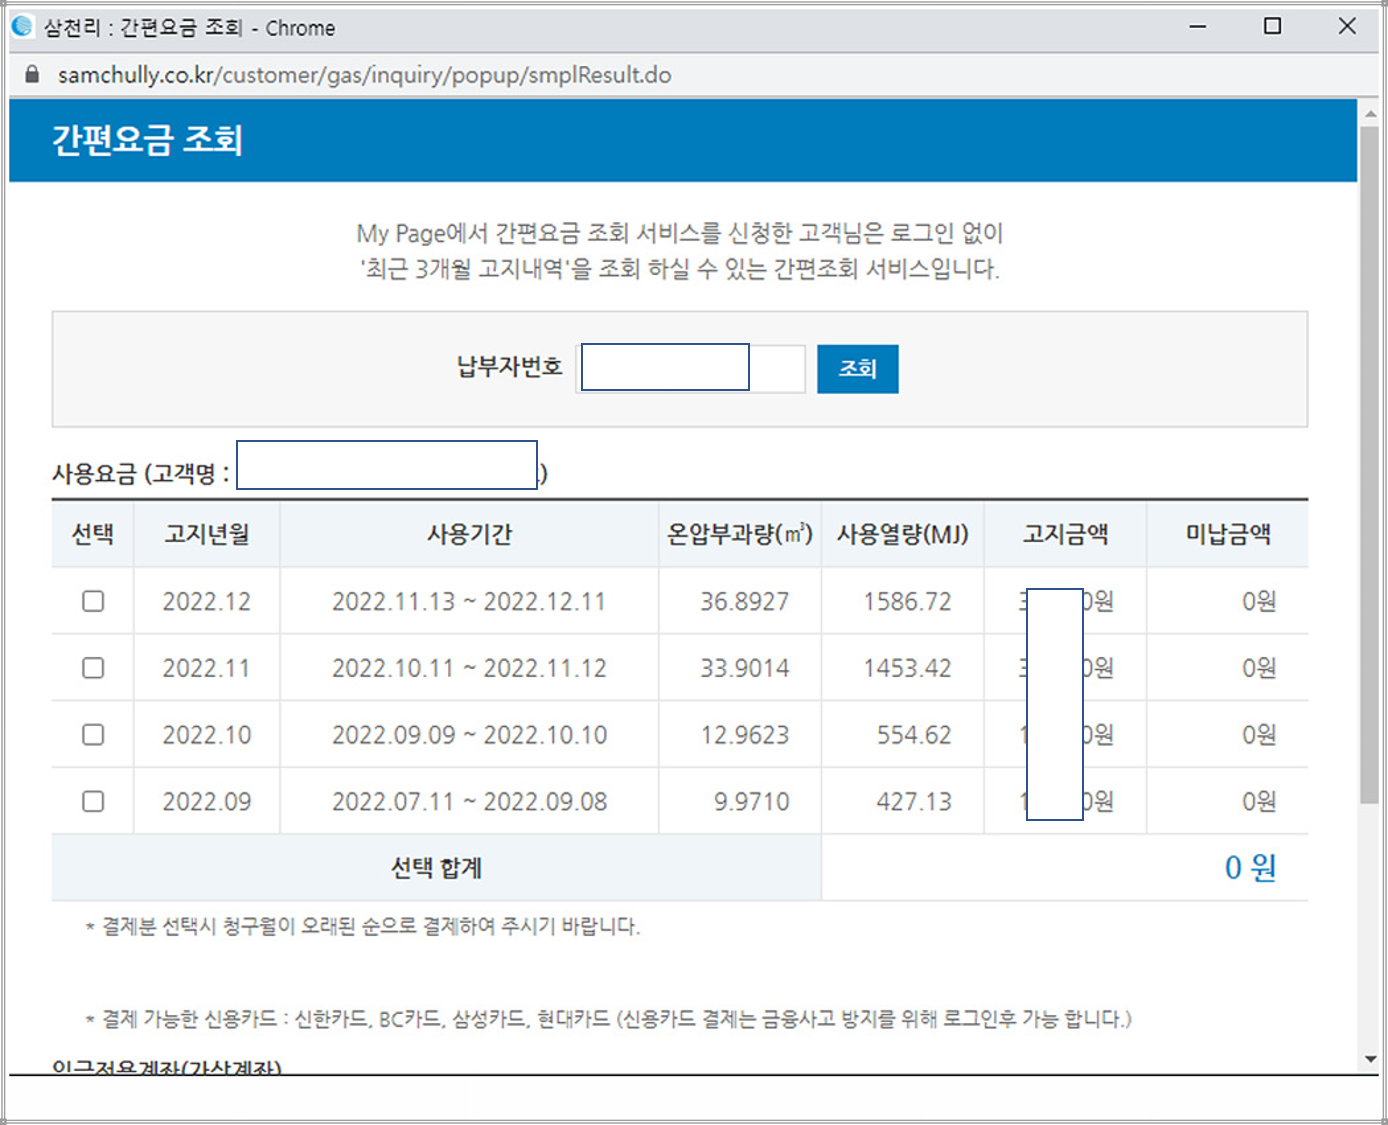Click the period 2022.11.13 ~ 2022.12.11
The image size is (1388, 1125).
(469, 601)
